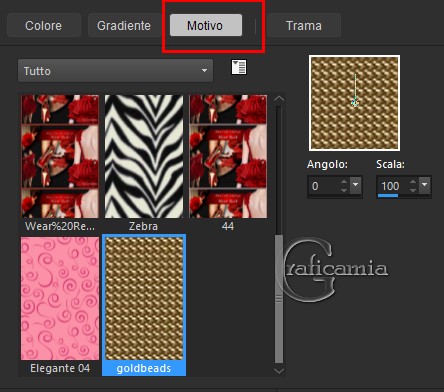Decrease Scala with the down arrow
The width and height of the screenshot is (444, 392).
pos(413,190)
